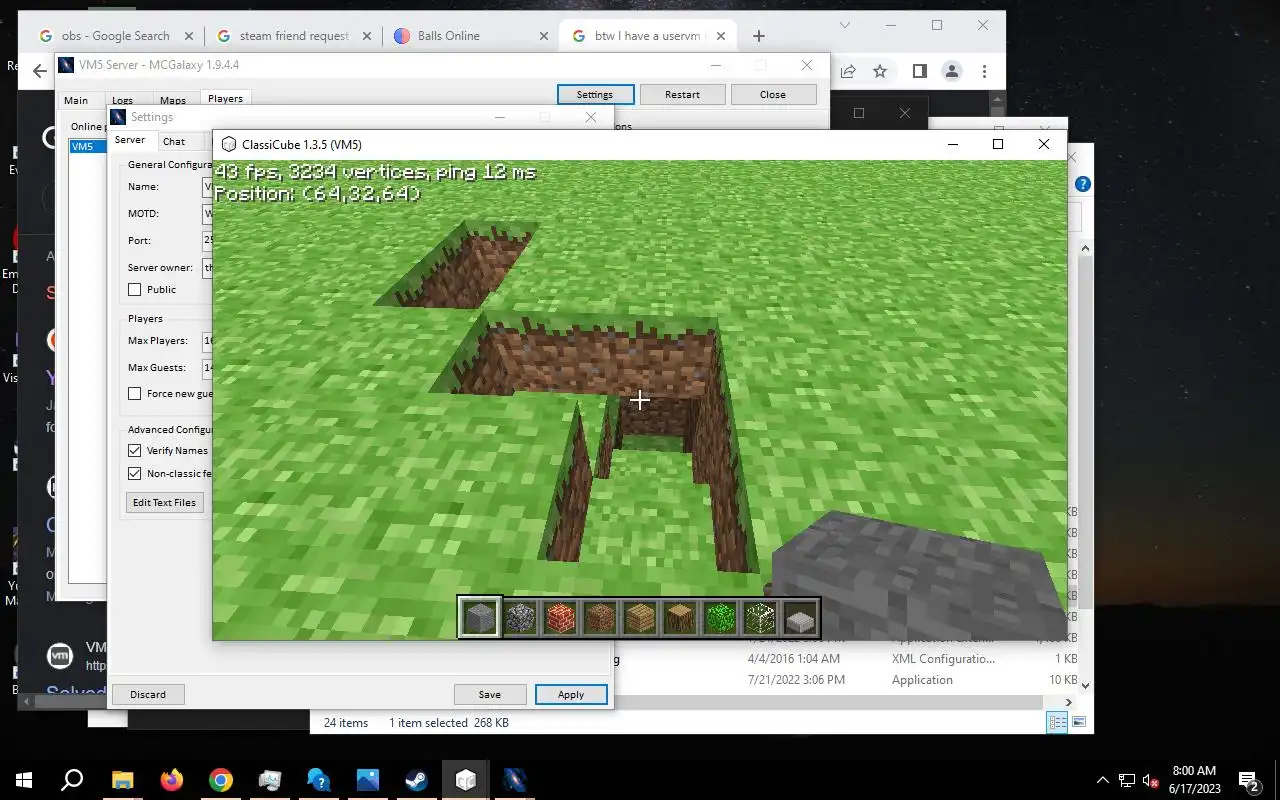Click the Apply button in Settings
This screenshot has height=800, width=1280.
(x=571, y=694)
